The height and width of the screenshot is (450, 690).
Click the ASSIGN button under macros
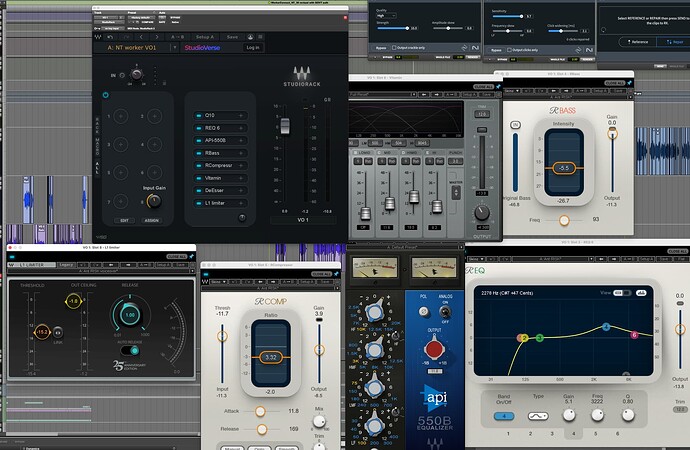point(151,220)
